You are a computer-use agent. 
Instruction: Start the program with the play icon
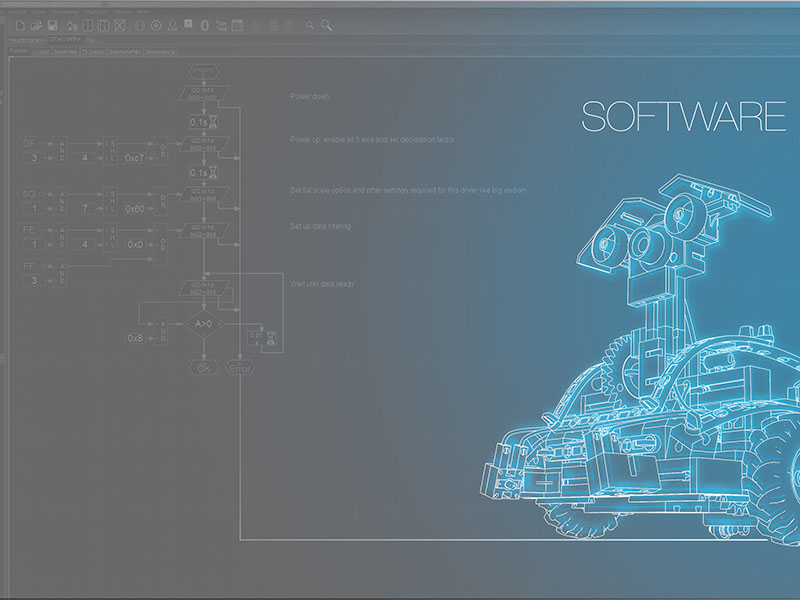click(256, 24)
